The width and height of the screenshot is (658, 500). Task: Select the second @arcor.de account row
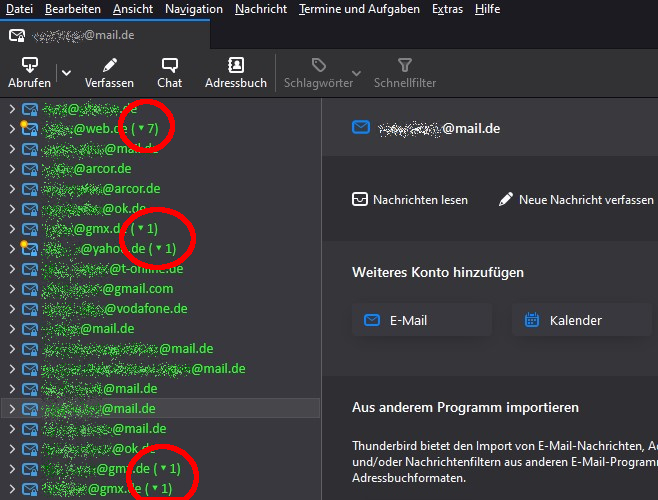click(x=160, y=189)
